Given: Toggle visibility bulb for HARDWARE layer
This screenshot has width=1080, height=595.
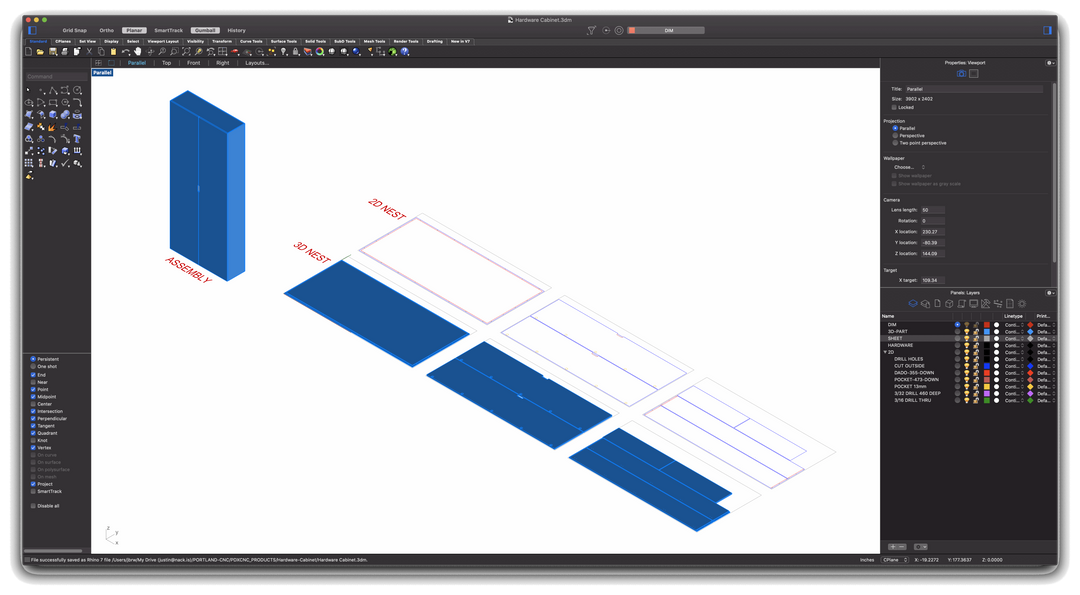Looking at the screenshot, I should (x=967, y=345).
